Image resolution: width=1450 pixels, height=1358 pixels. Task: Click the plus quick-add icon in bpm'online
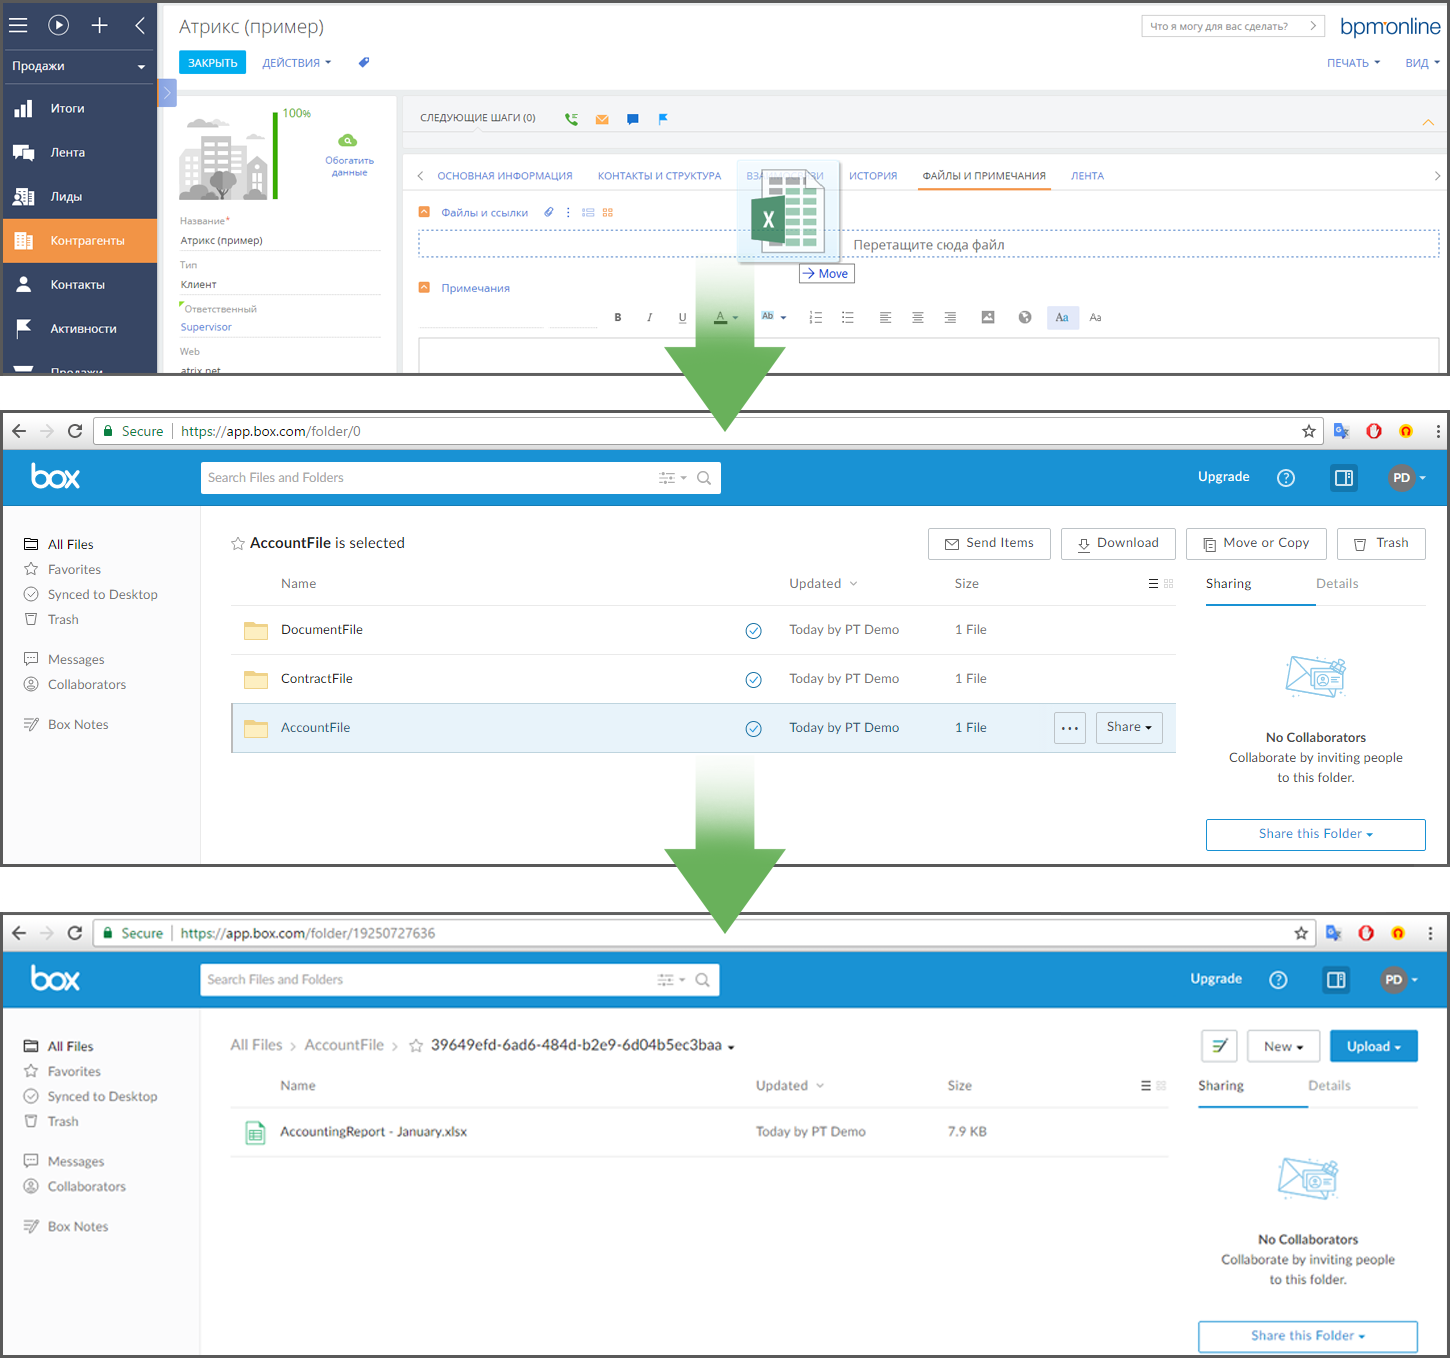click(x=100, y=26)
